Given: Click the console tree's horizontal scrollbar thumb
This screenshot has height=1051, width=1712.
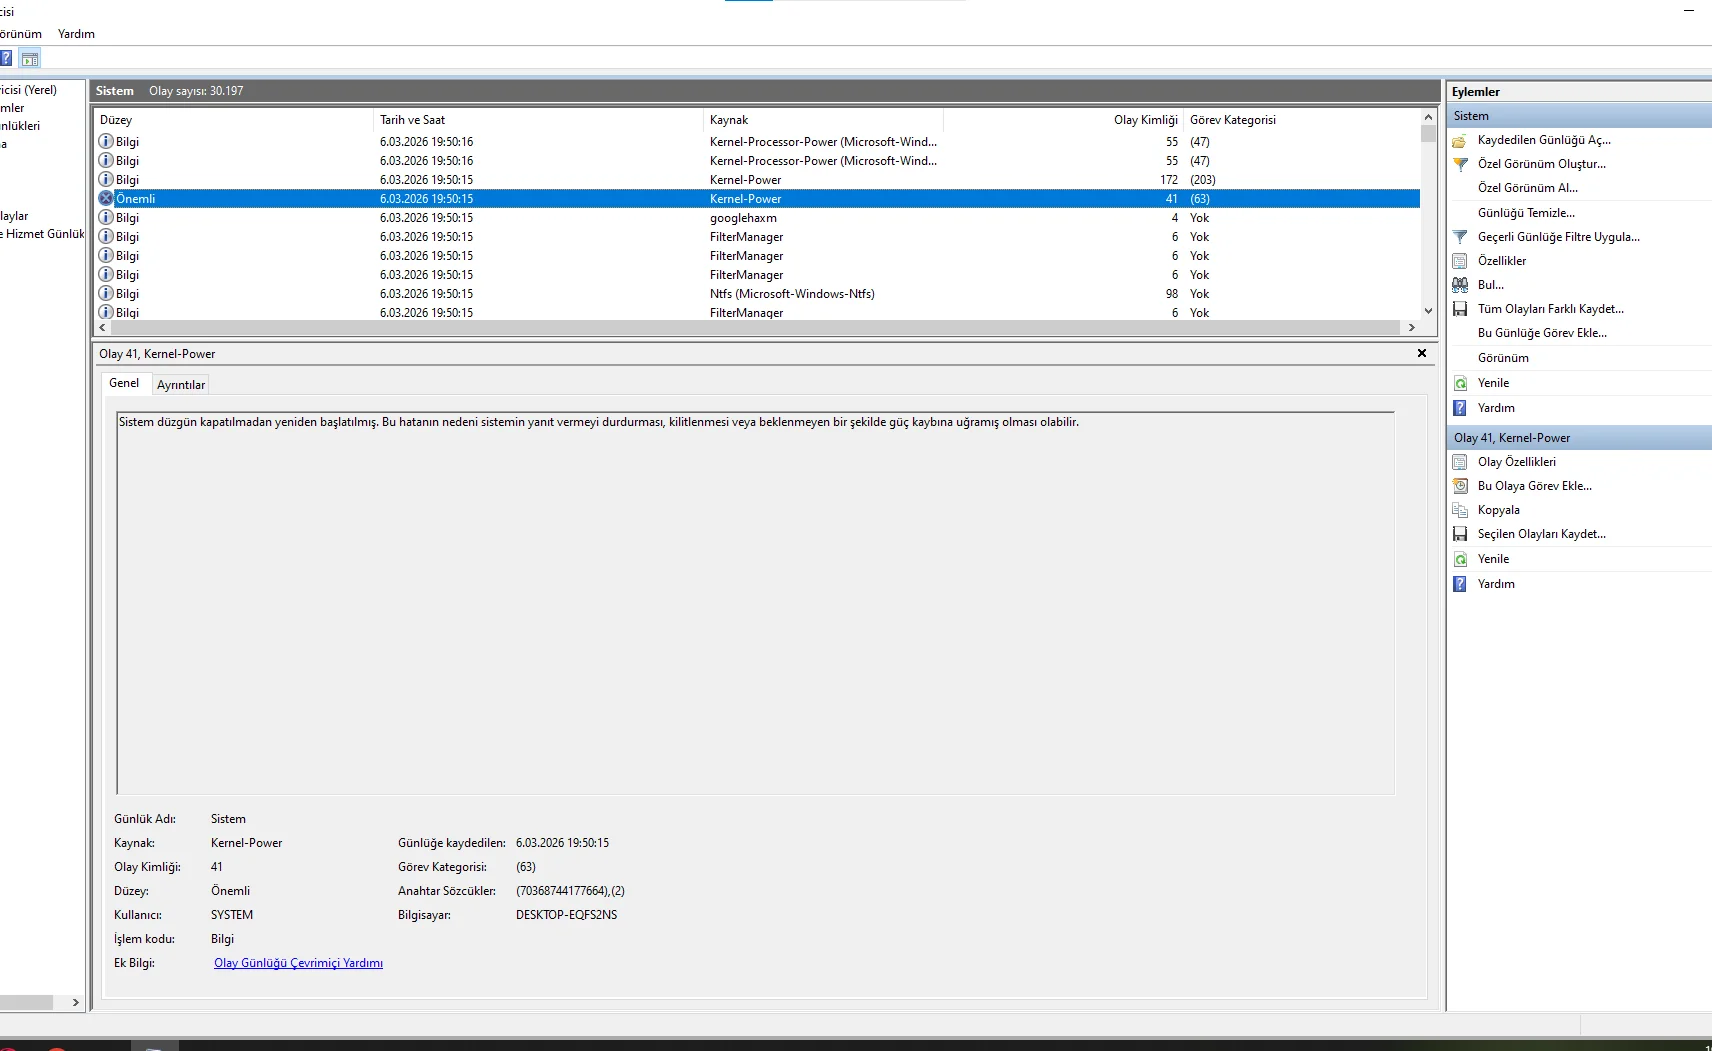Looking at the screenshot, I should pos(26,1002).
